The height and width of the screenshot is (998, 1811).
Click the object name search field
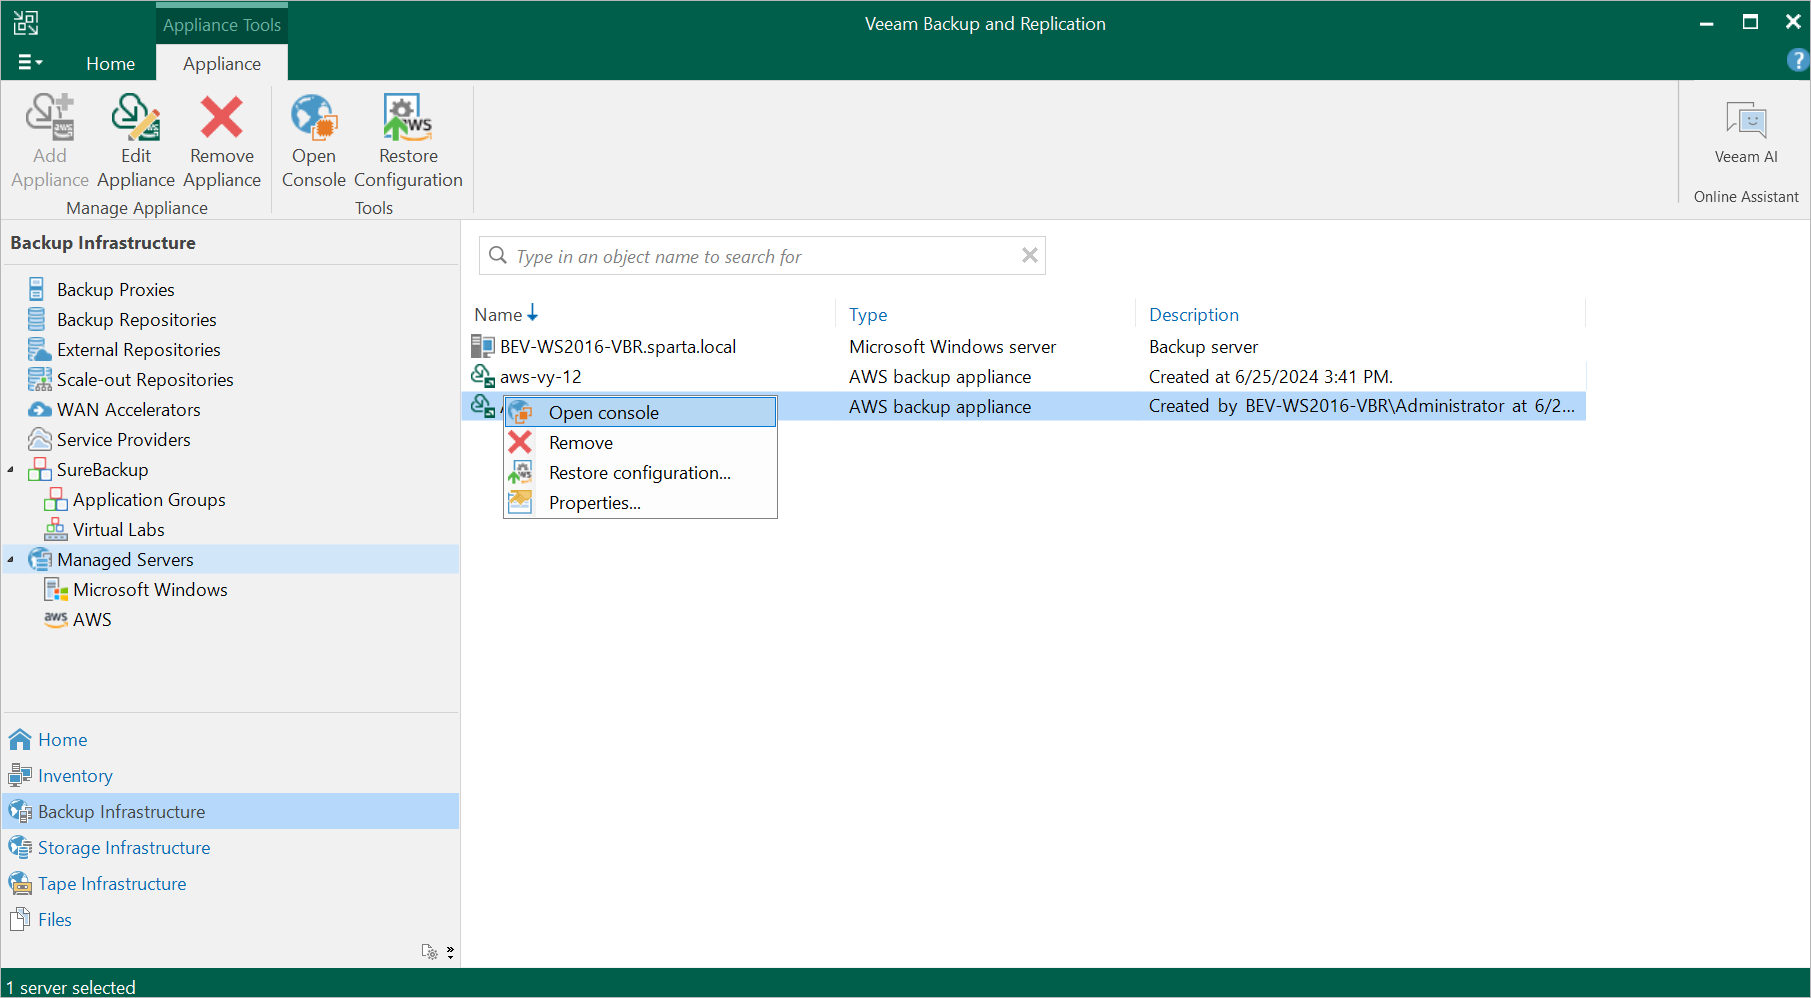click(764, 256)
